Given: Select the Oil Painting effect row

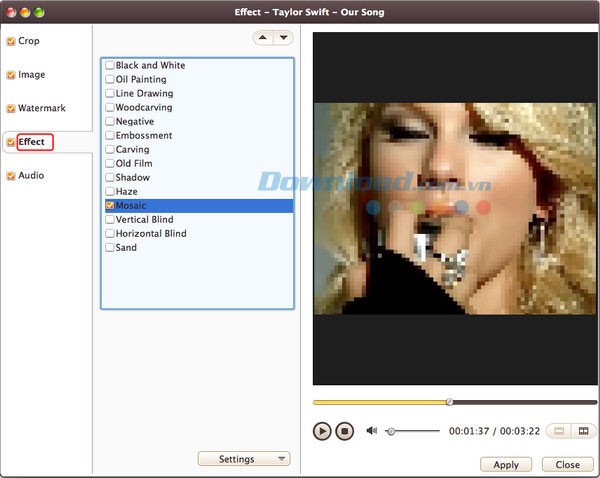Looking at the screenshot, I should click(141, 80).
